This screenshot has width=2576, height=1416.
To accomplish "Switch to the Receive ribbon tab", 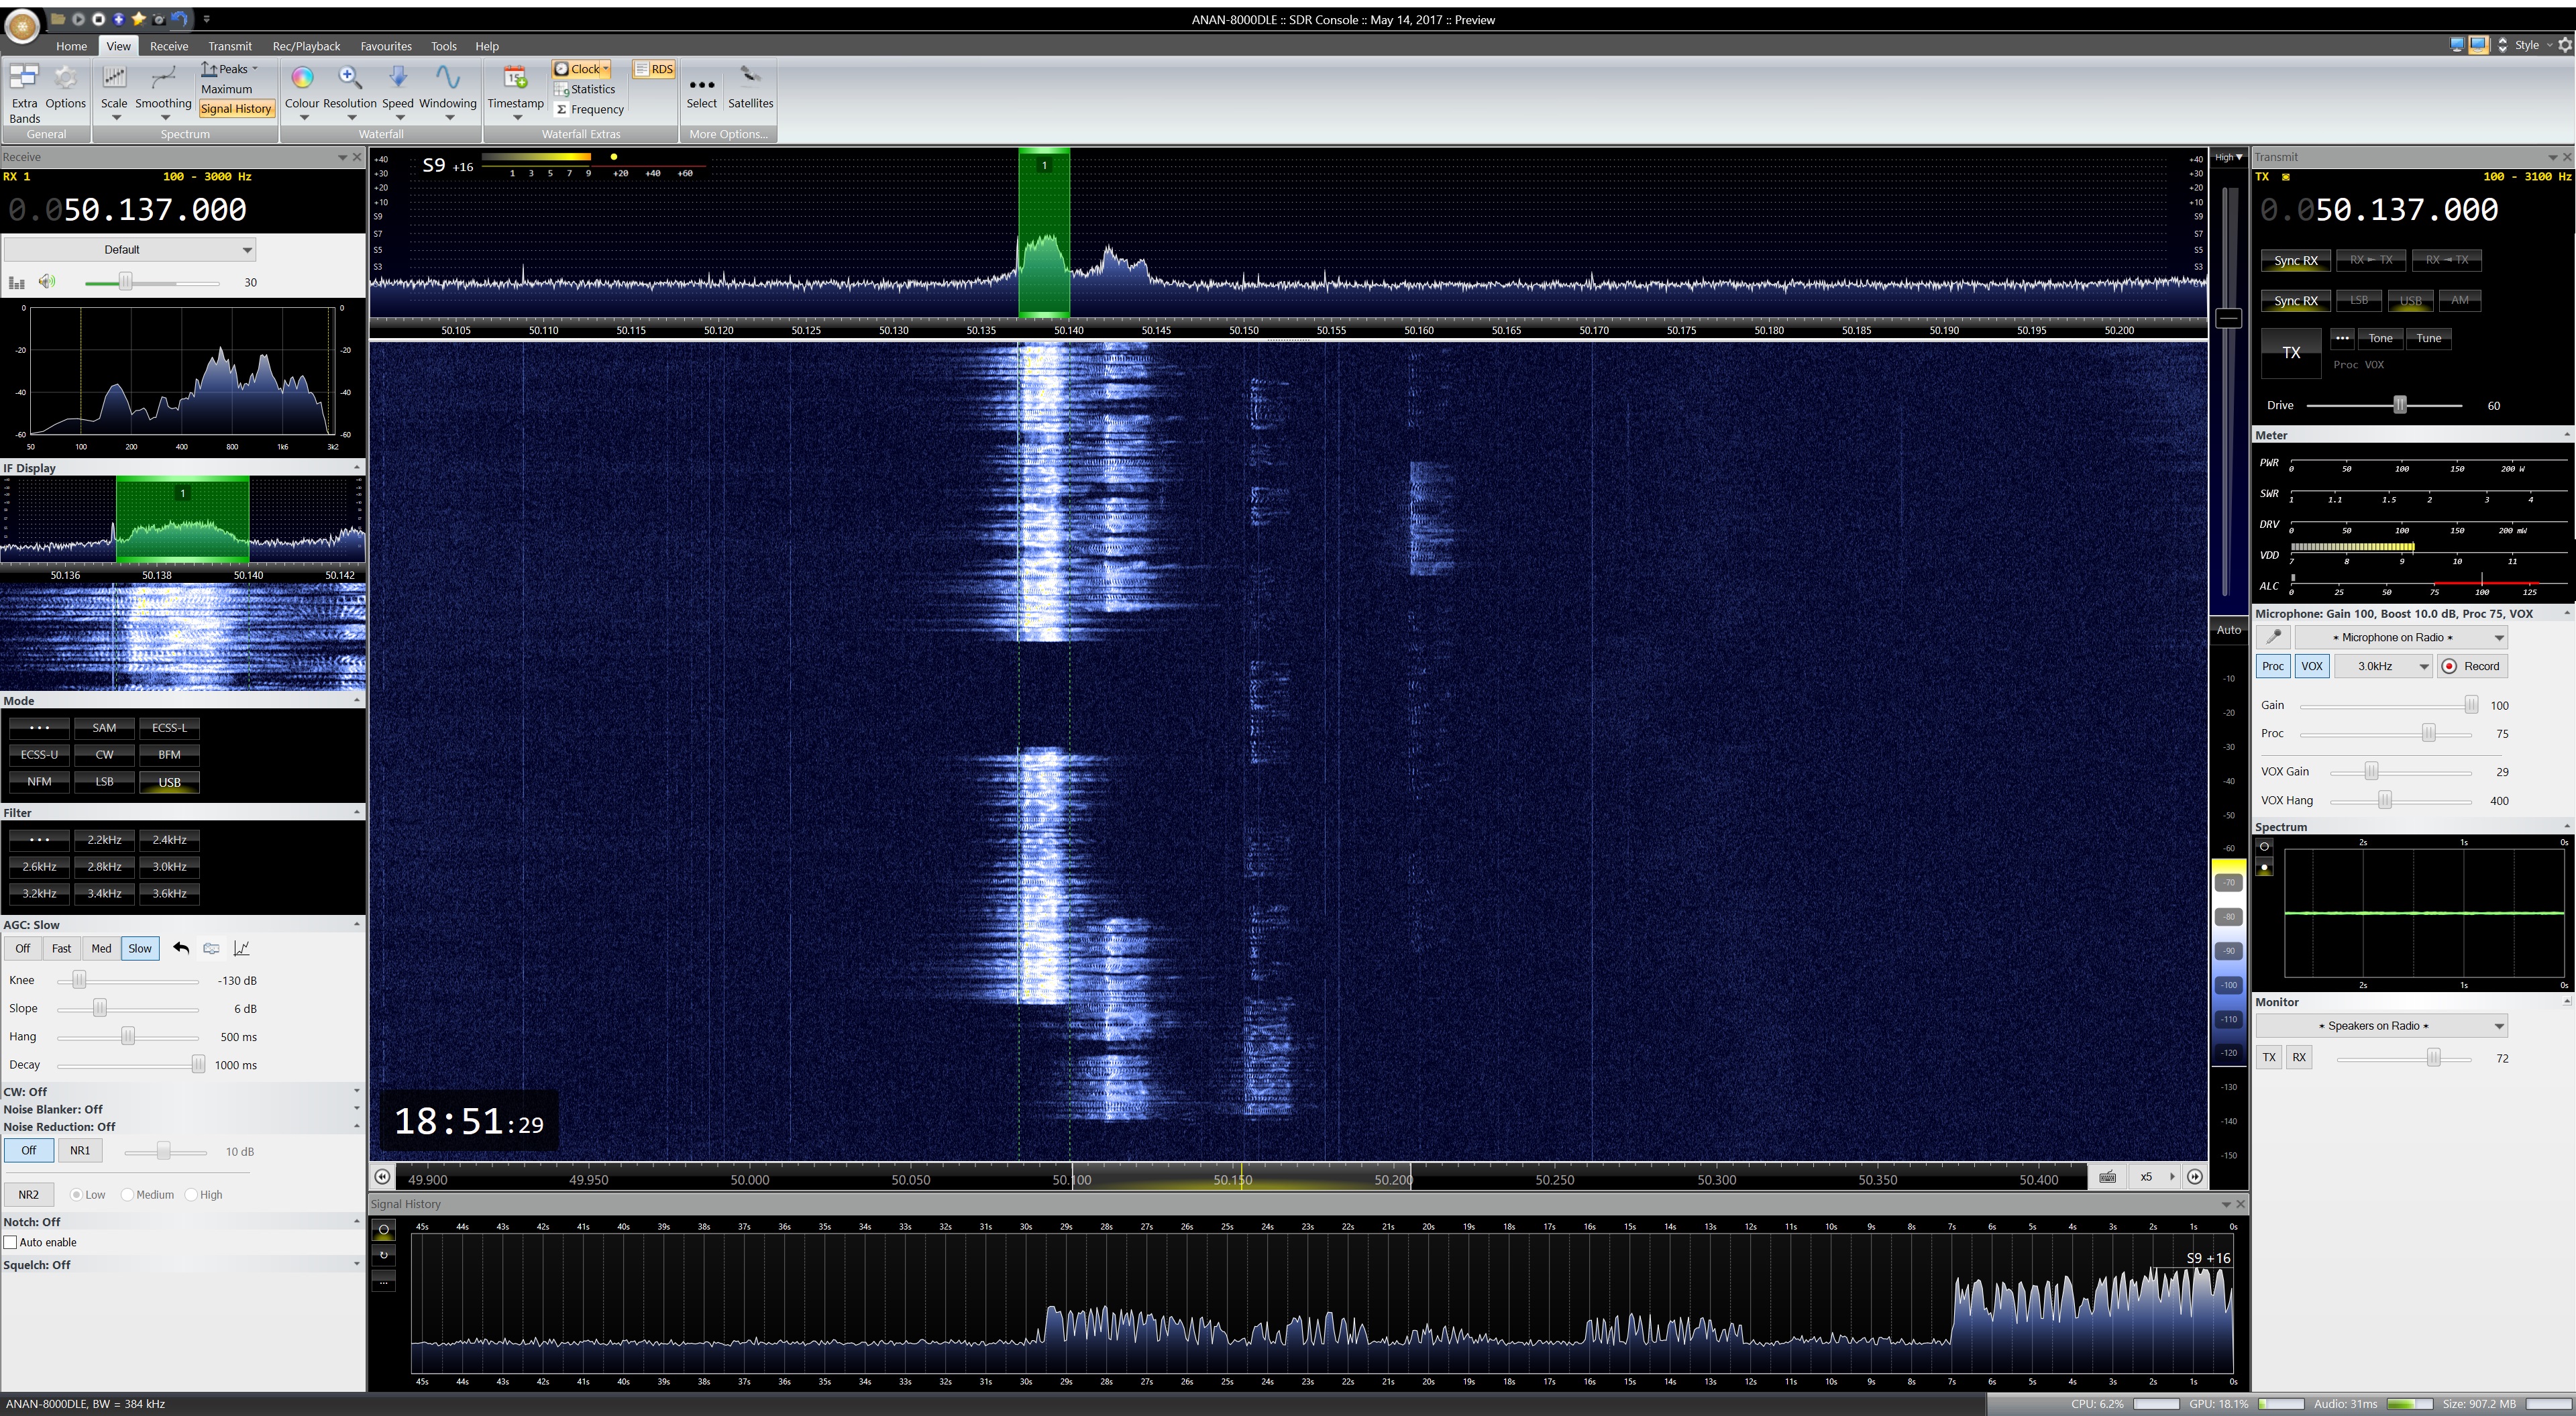I will pyautogui.click(x=168, y=46).
